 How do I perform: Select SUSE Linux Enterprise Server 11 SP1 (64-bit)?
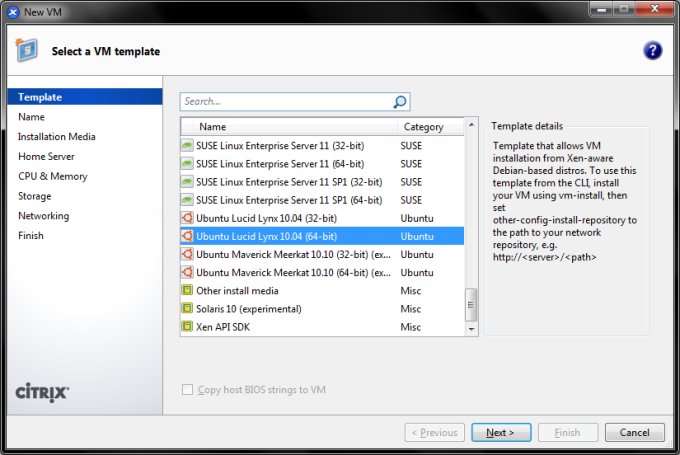(x=322, y=200)
